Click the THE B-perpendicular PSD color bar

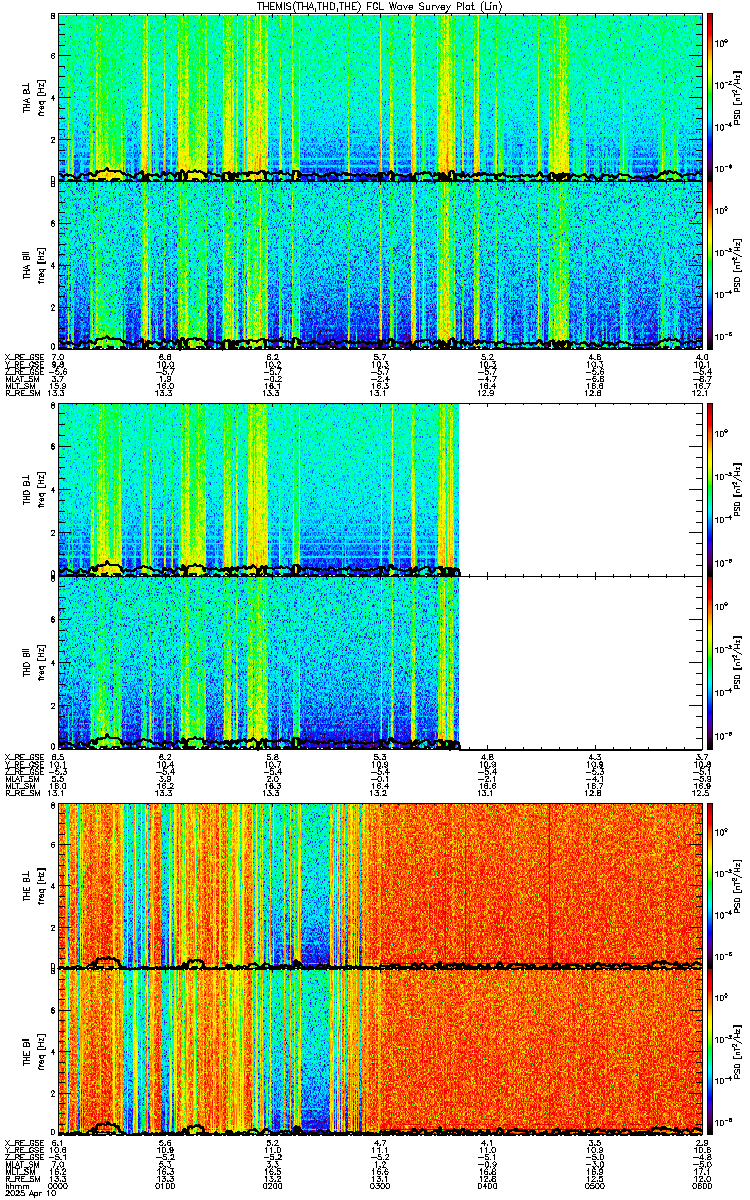(711, 884)
